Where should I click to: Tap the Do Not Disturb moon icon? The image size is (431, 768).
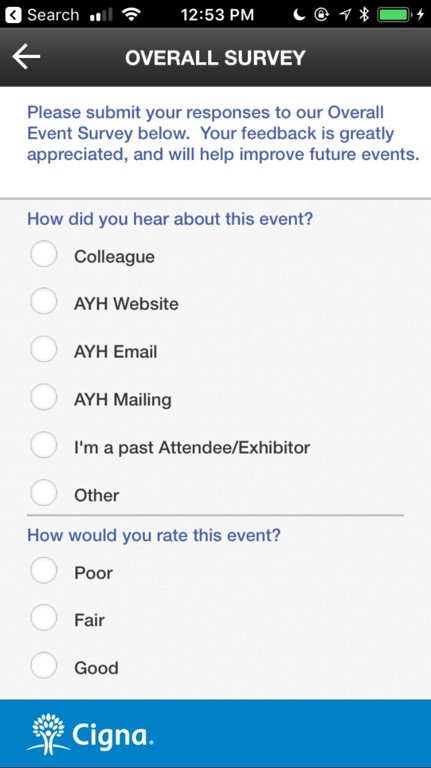[300, 15]
